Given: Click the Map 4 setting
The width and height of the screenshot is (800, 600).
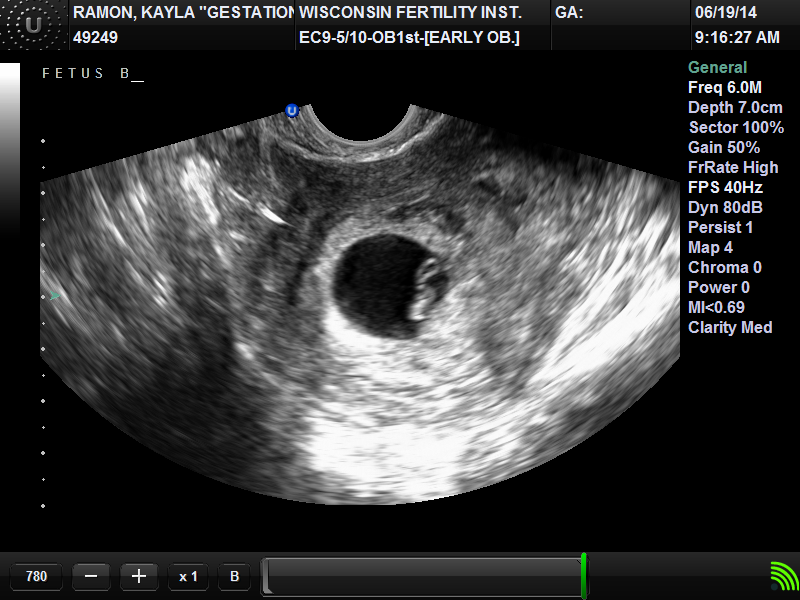Looking at the screenshot, I should click(710, 247).
